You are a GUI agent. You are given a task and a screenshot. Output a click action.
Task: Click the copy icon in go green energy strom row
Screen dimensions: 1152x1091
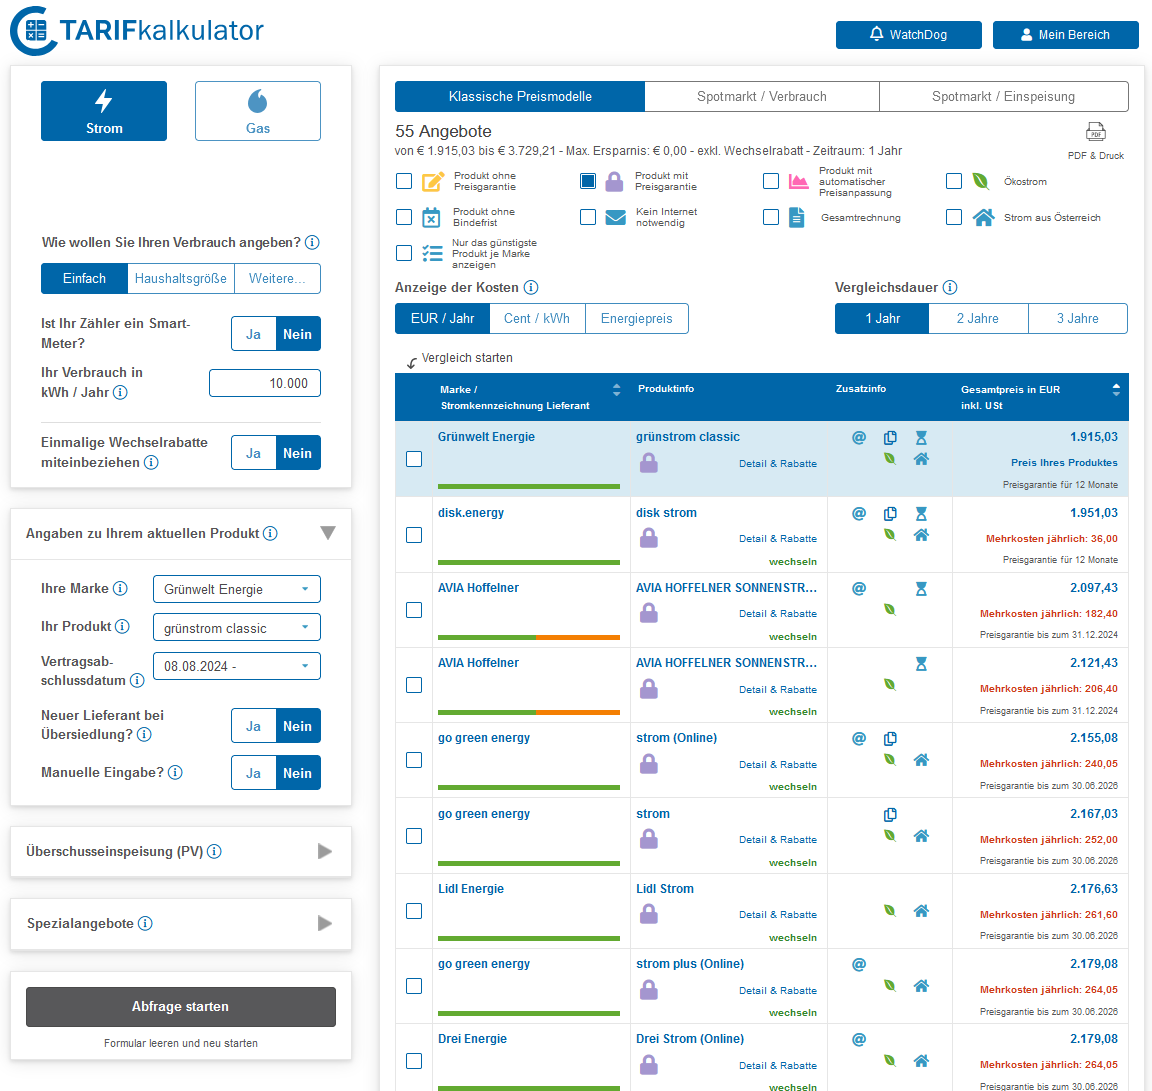[890, 814]
